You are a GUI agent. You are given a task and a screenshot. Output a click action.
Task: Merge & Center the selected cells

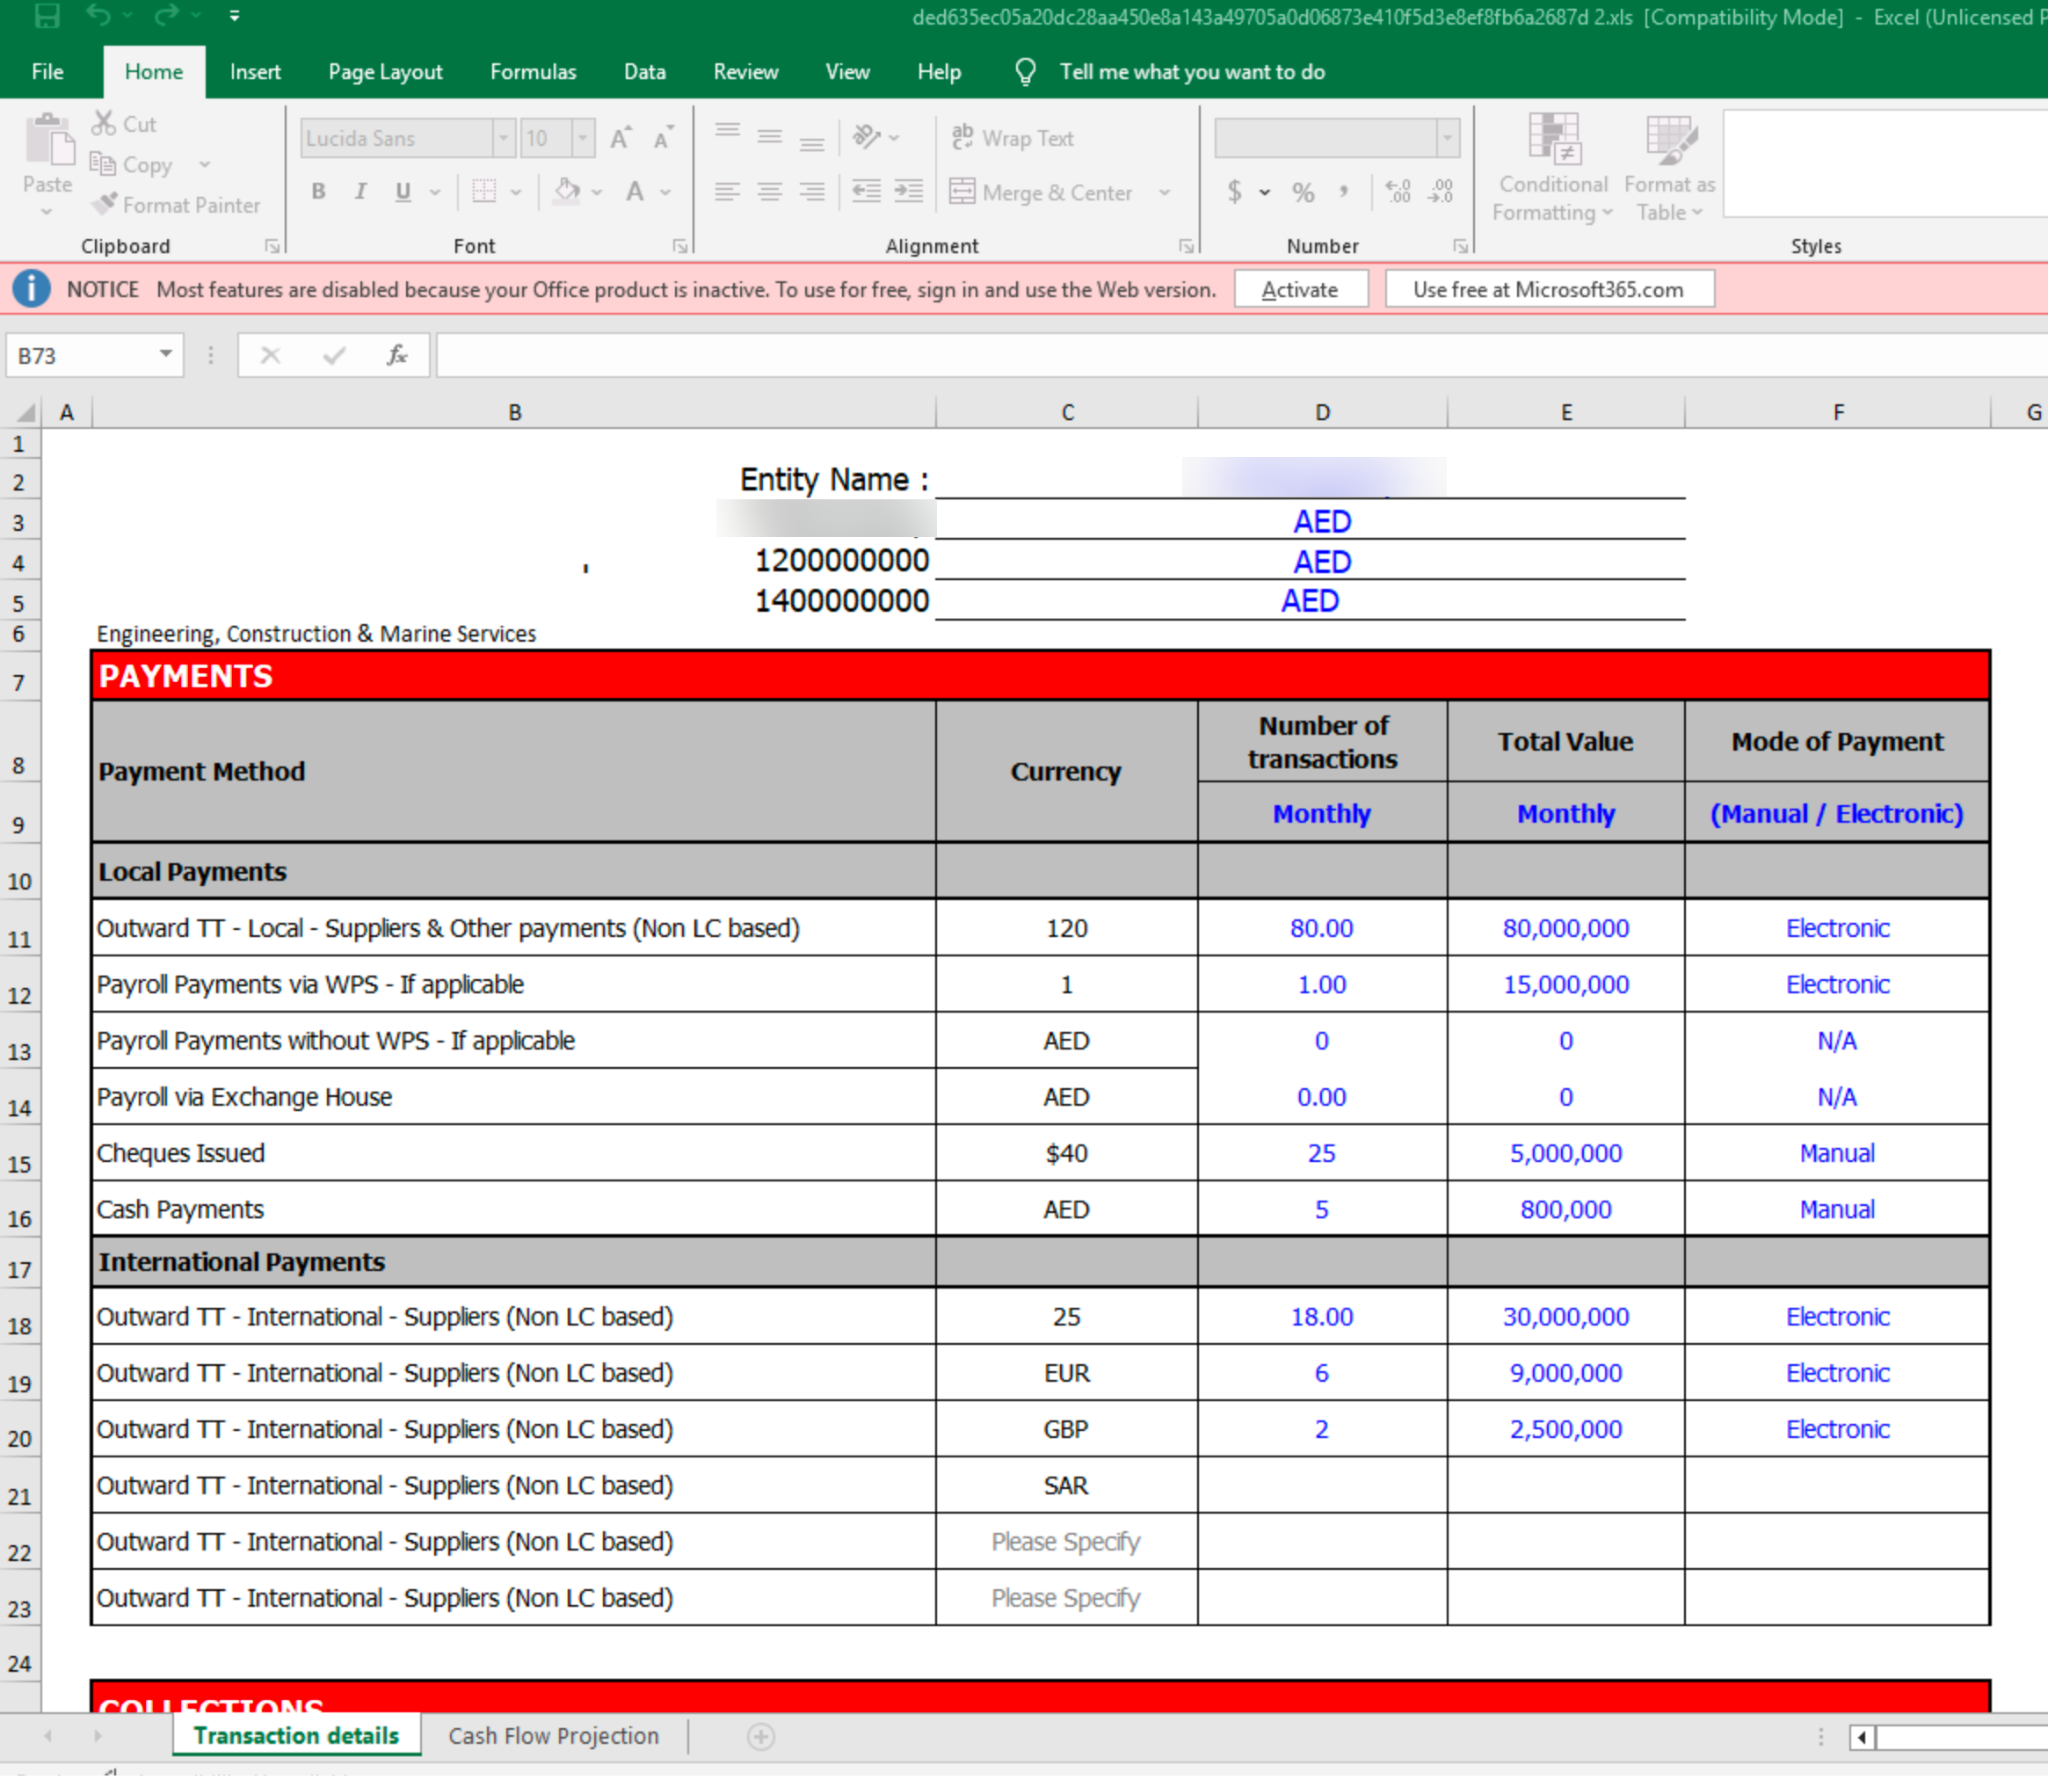click(1041, 192)
